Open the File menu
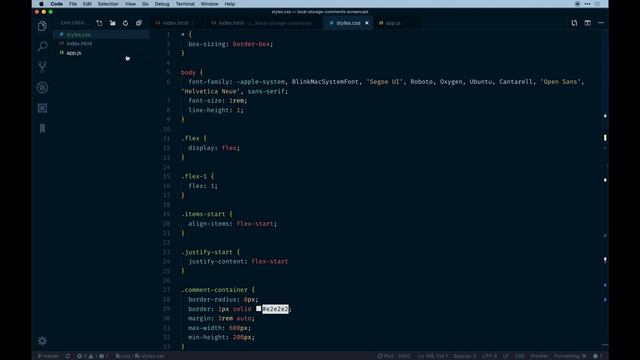 (73, 4)
